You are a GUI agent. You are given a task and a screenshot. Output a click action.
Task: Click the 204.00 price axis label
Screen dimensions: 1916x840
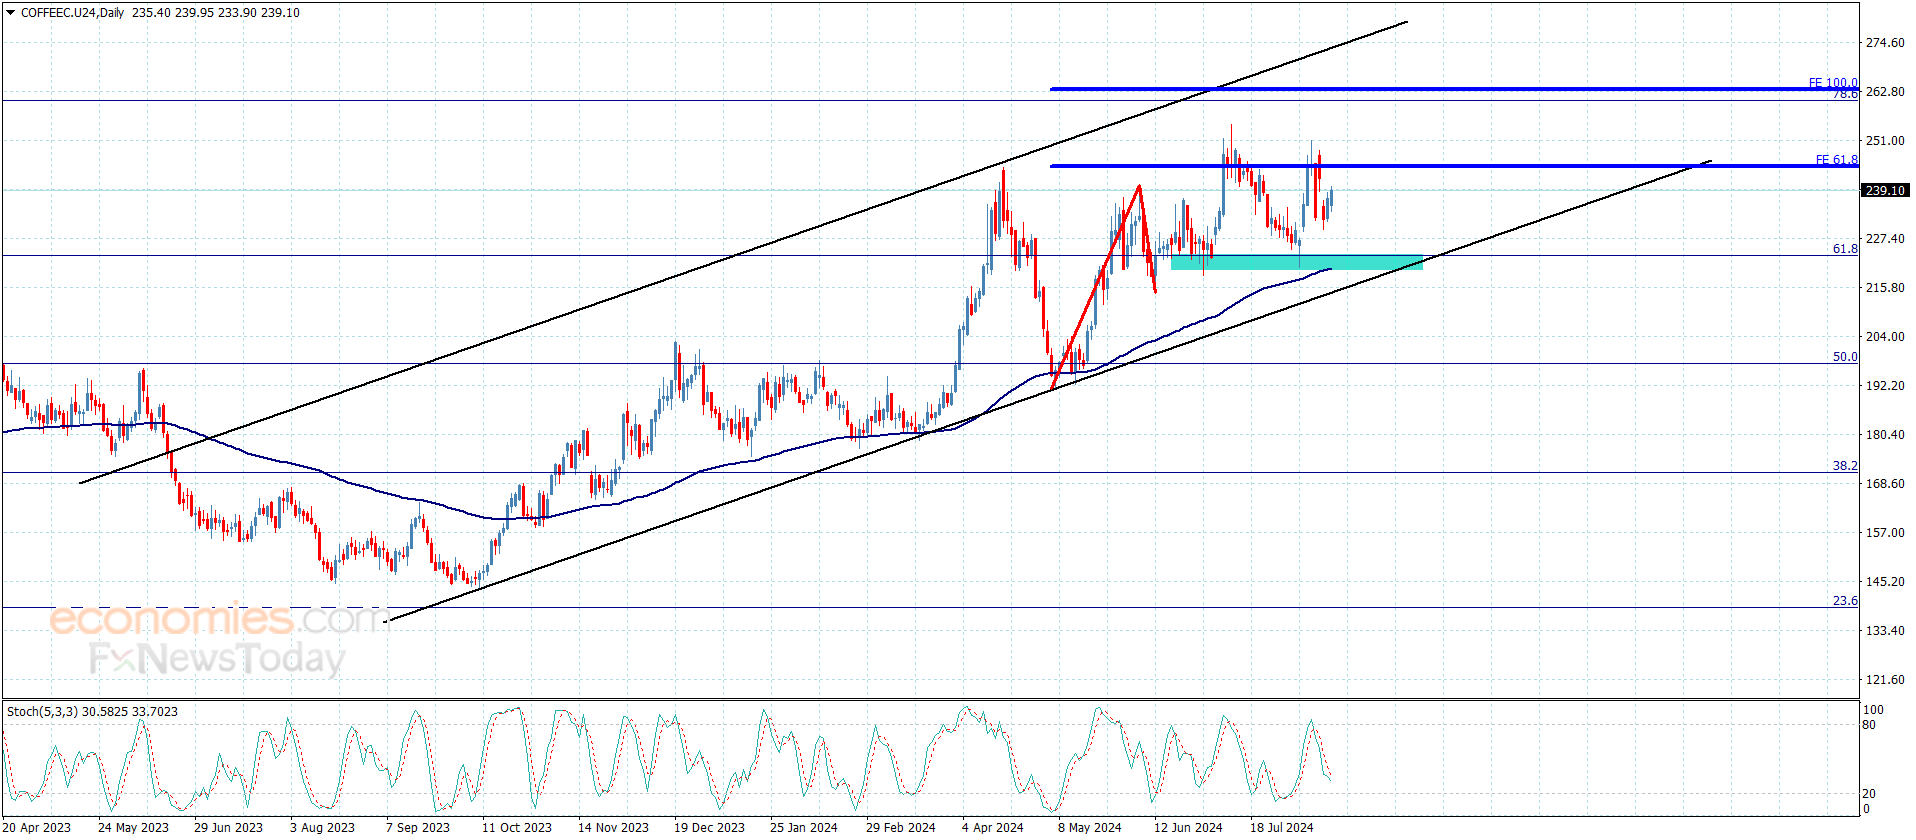pyautogui.click(x=1885, y=337)
